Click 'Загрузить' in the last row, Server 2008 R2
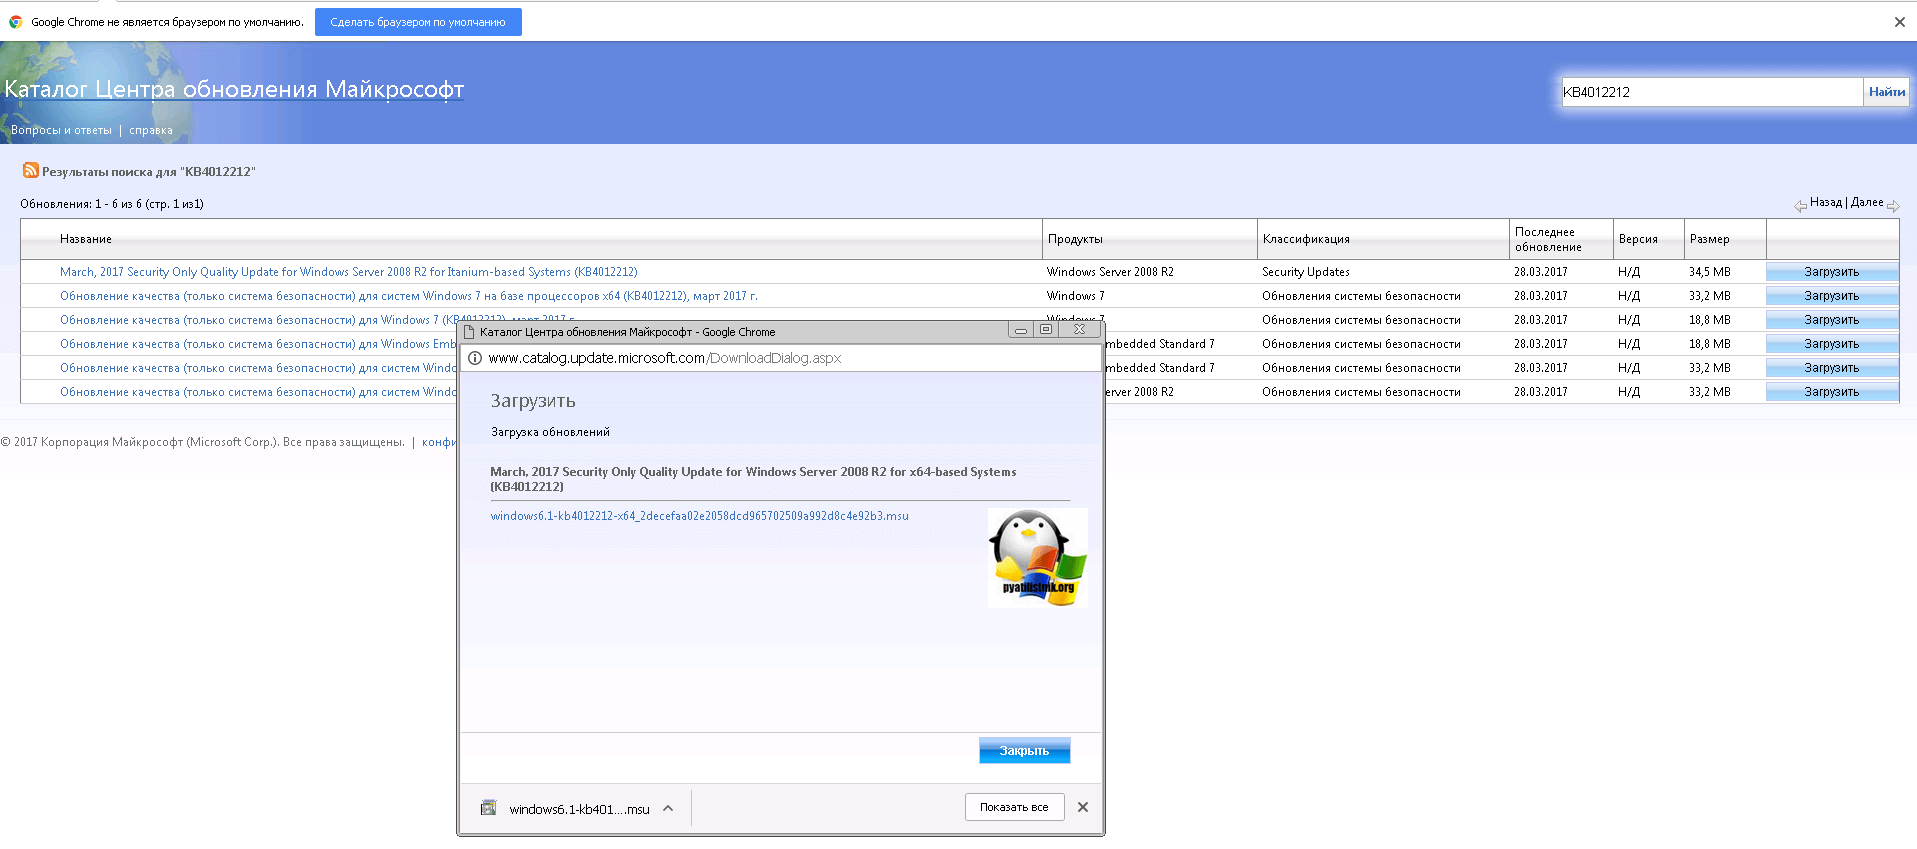Screen dimensions: 1917x849 (1831, 392)
